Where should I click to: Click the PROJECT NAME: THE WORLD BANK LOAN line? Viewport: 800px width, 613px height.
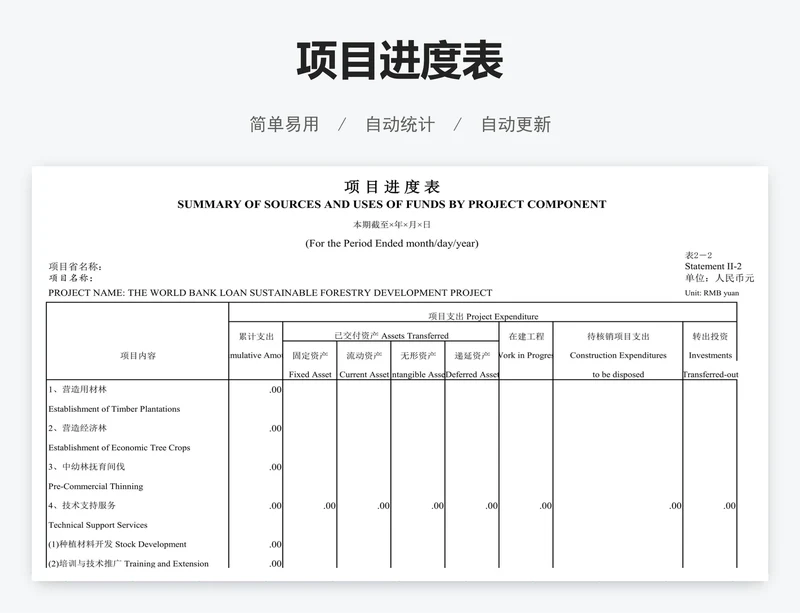point(270,293)
